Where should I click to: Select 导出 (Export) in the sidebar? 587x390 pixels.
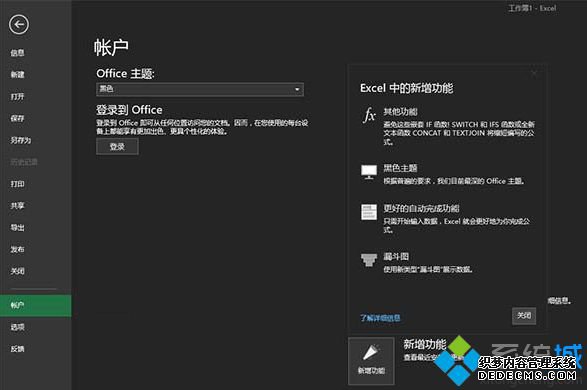click(x=17, y=228)
